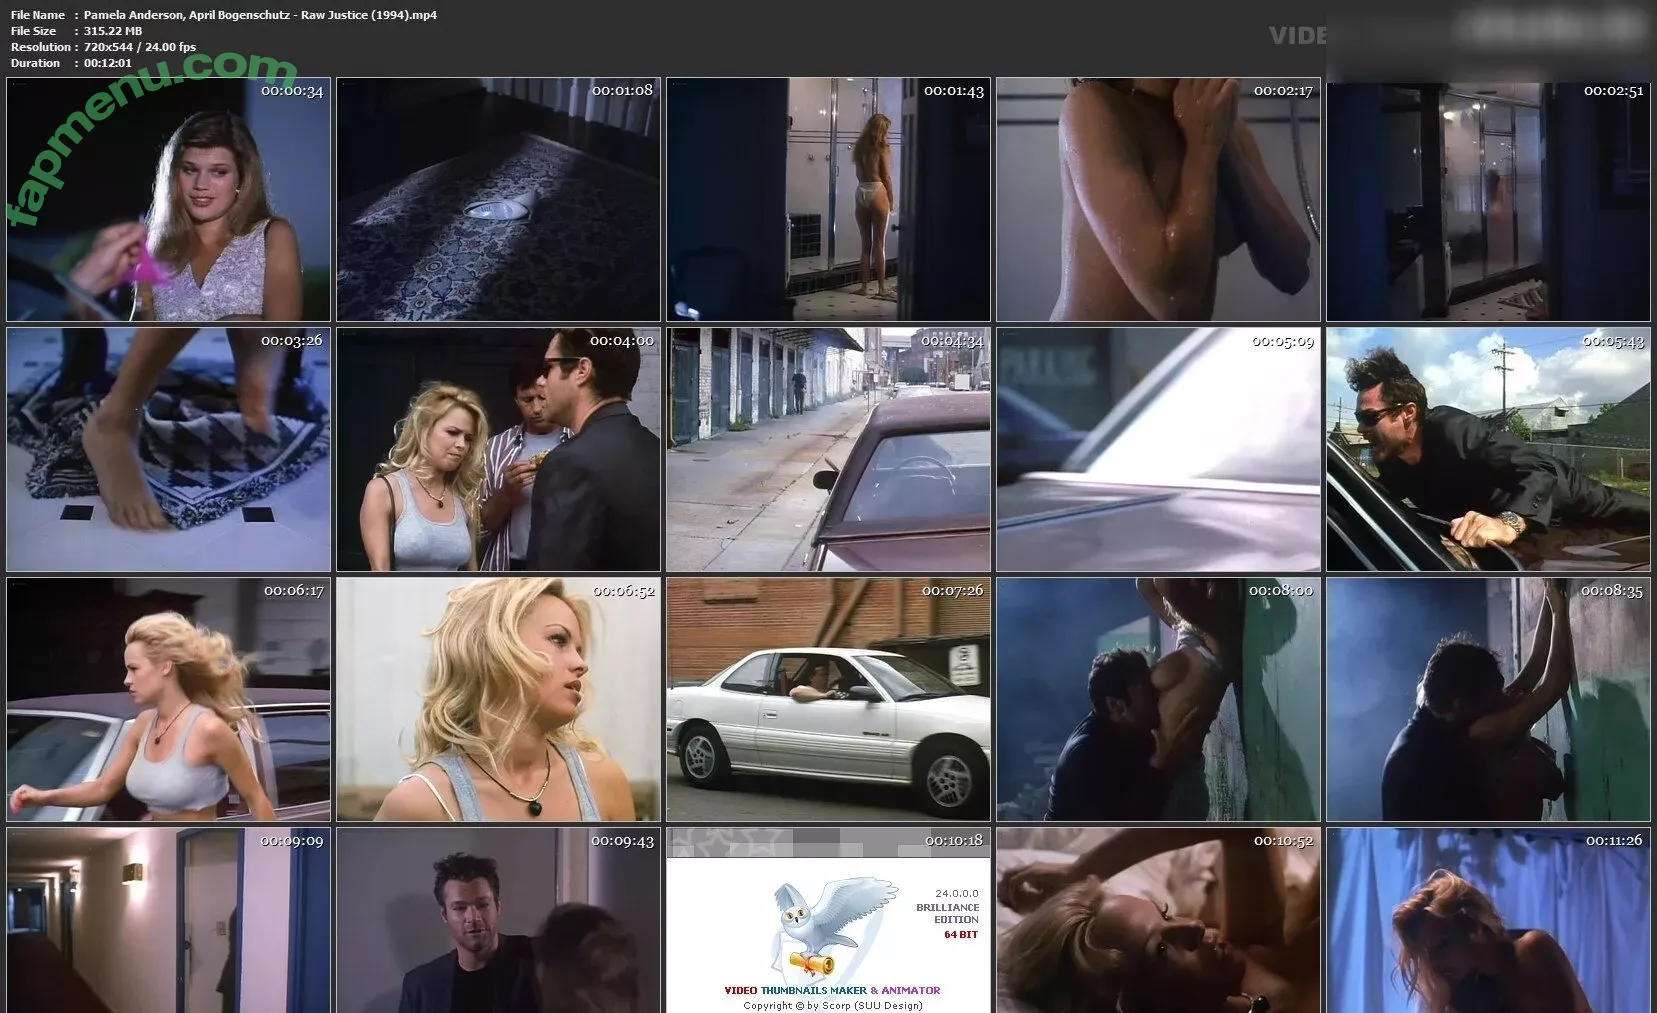Click the 'BRILLIANCE EDITION' label
Image resolution: width=1657 pixels, height=1013 pixels.
[x=948, y=913]
